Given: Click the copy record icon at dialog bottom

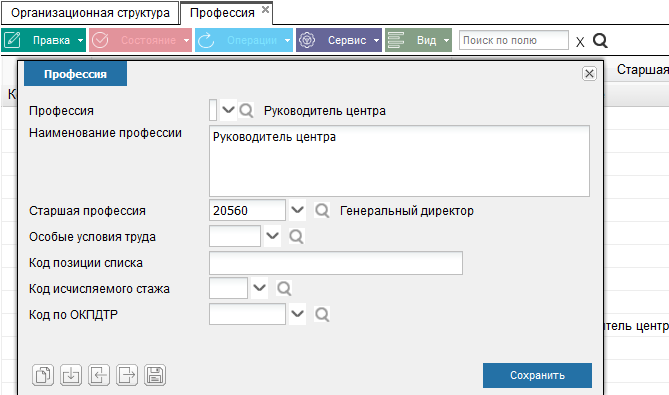Looking at the screenshot, I should [x=43, y=375].
